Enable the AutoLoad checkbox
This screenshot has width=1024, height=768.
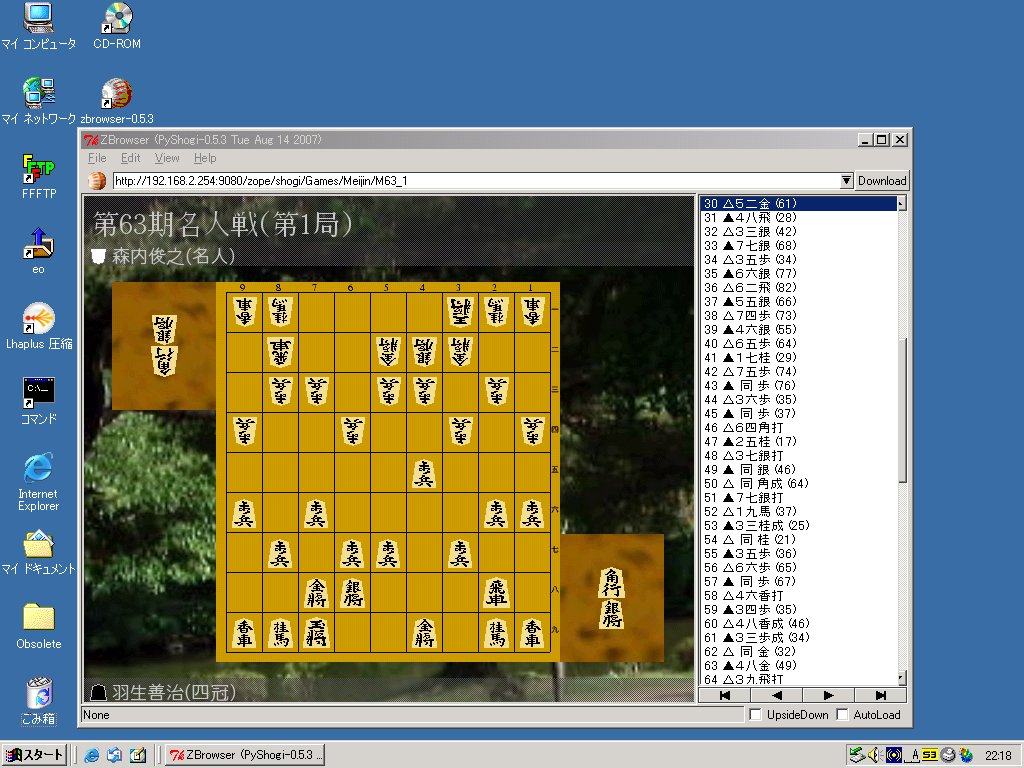[x=843, y=715]
